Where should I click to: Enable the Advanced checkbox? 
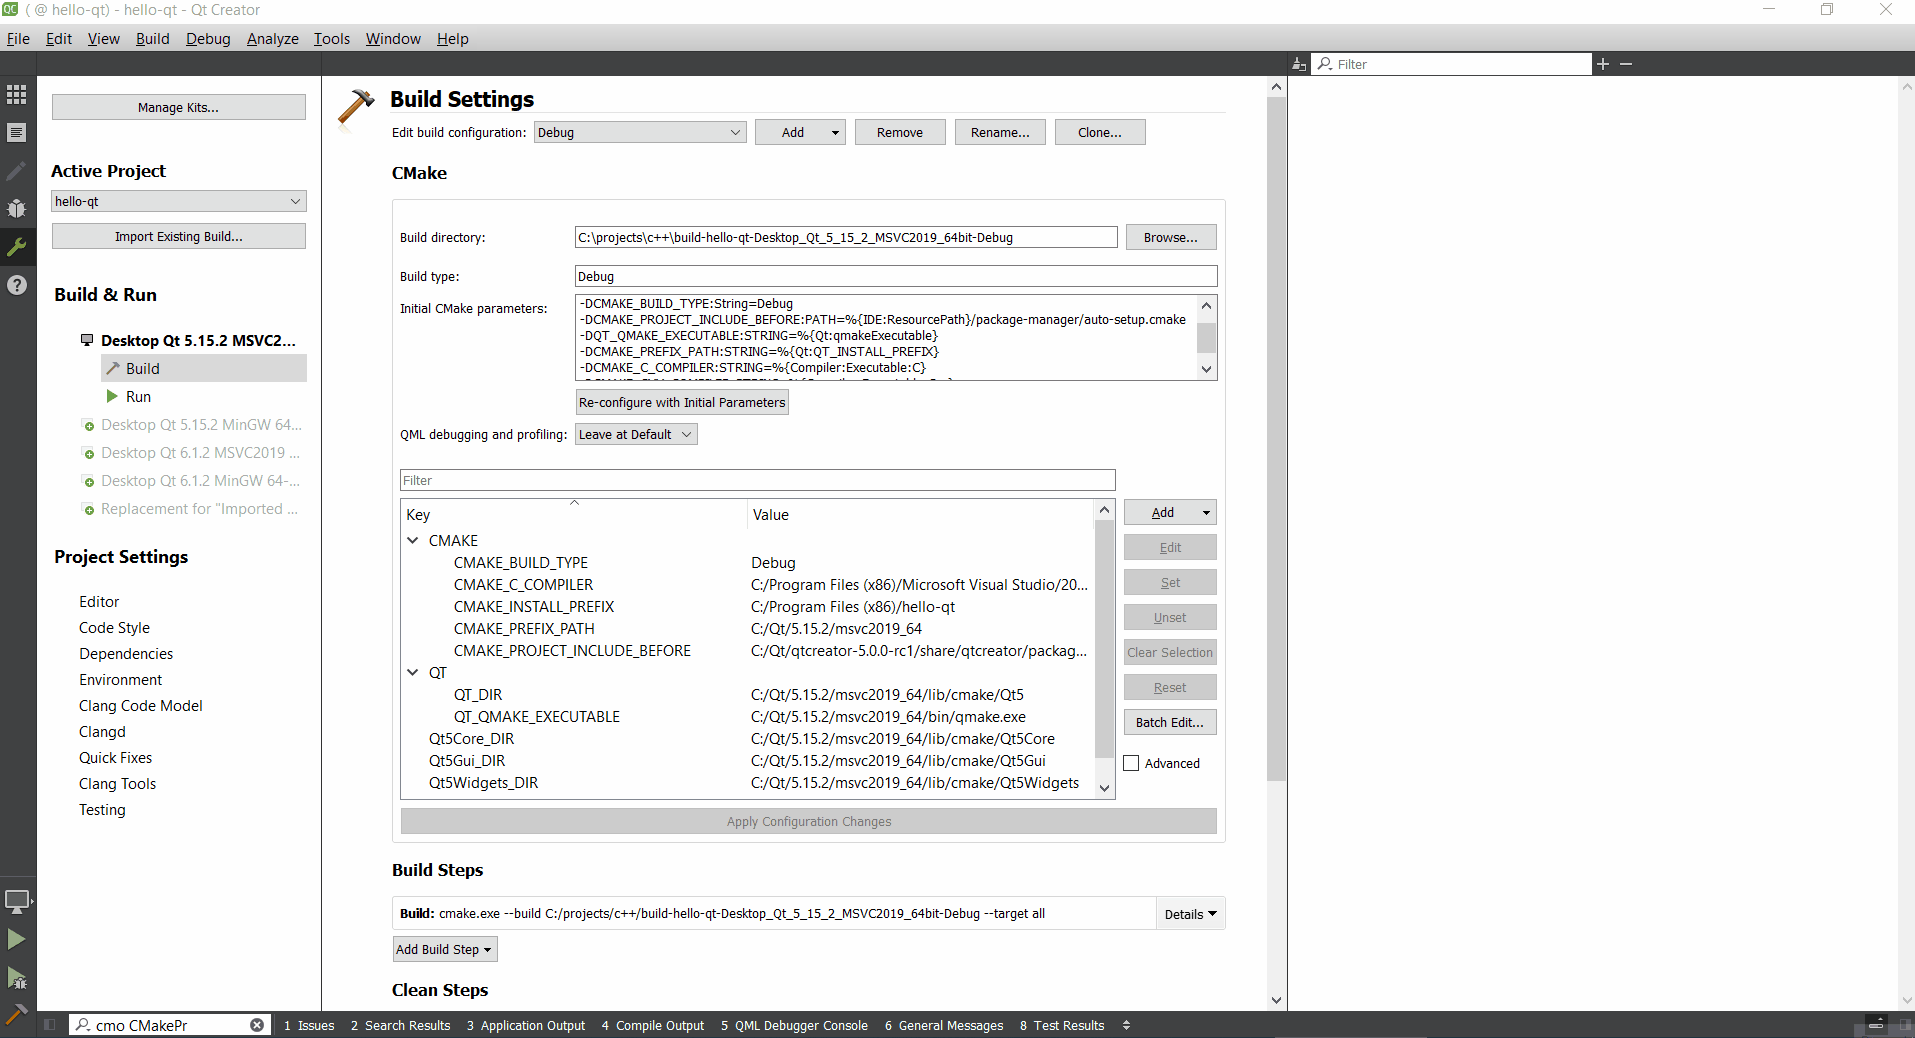(1132, 763)
